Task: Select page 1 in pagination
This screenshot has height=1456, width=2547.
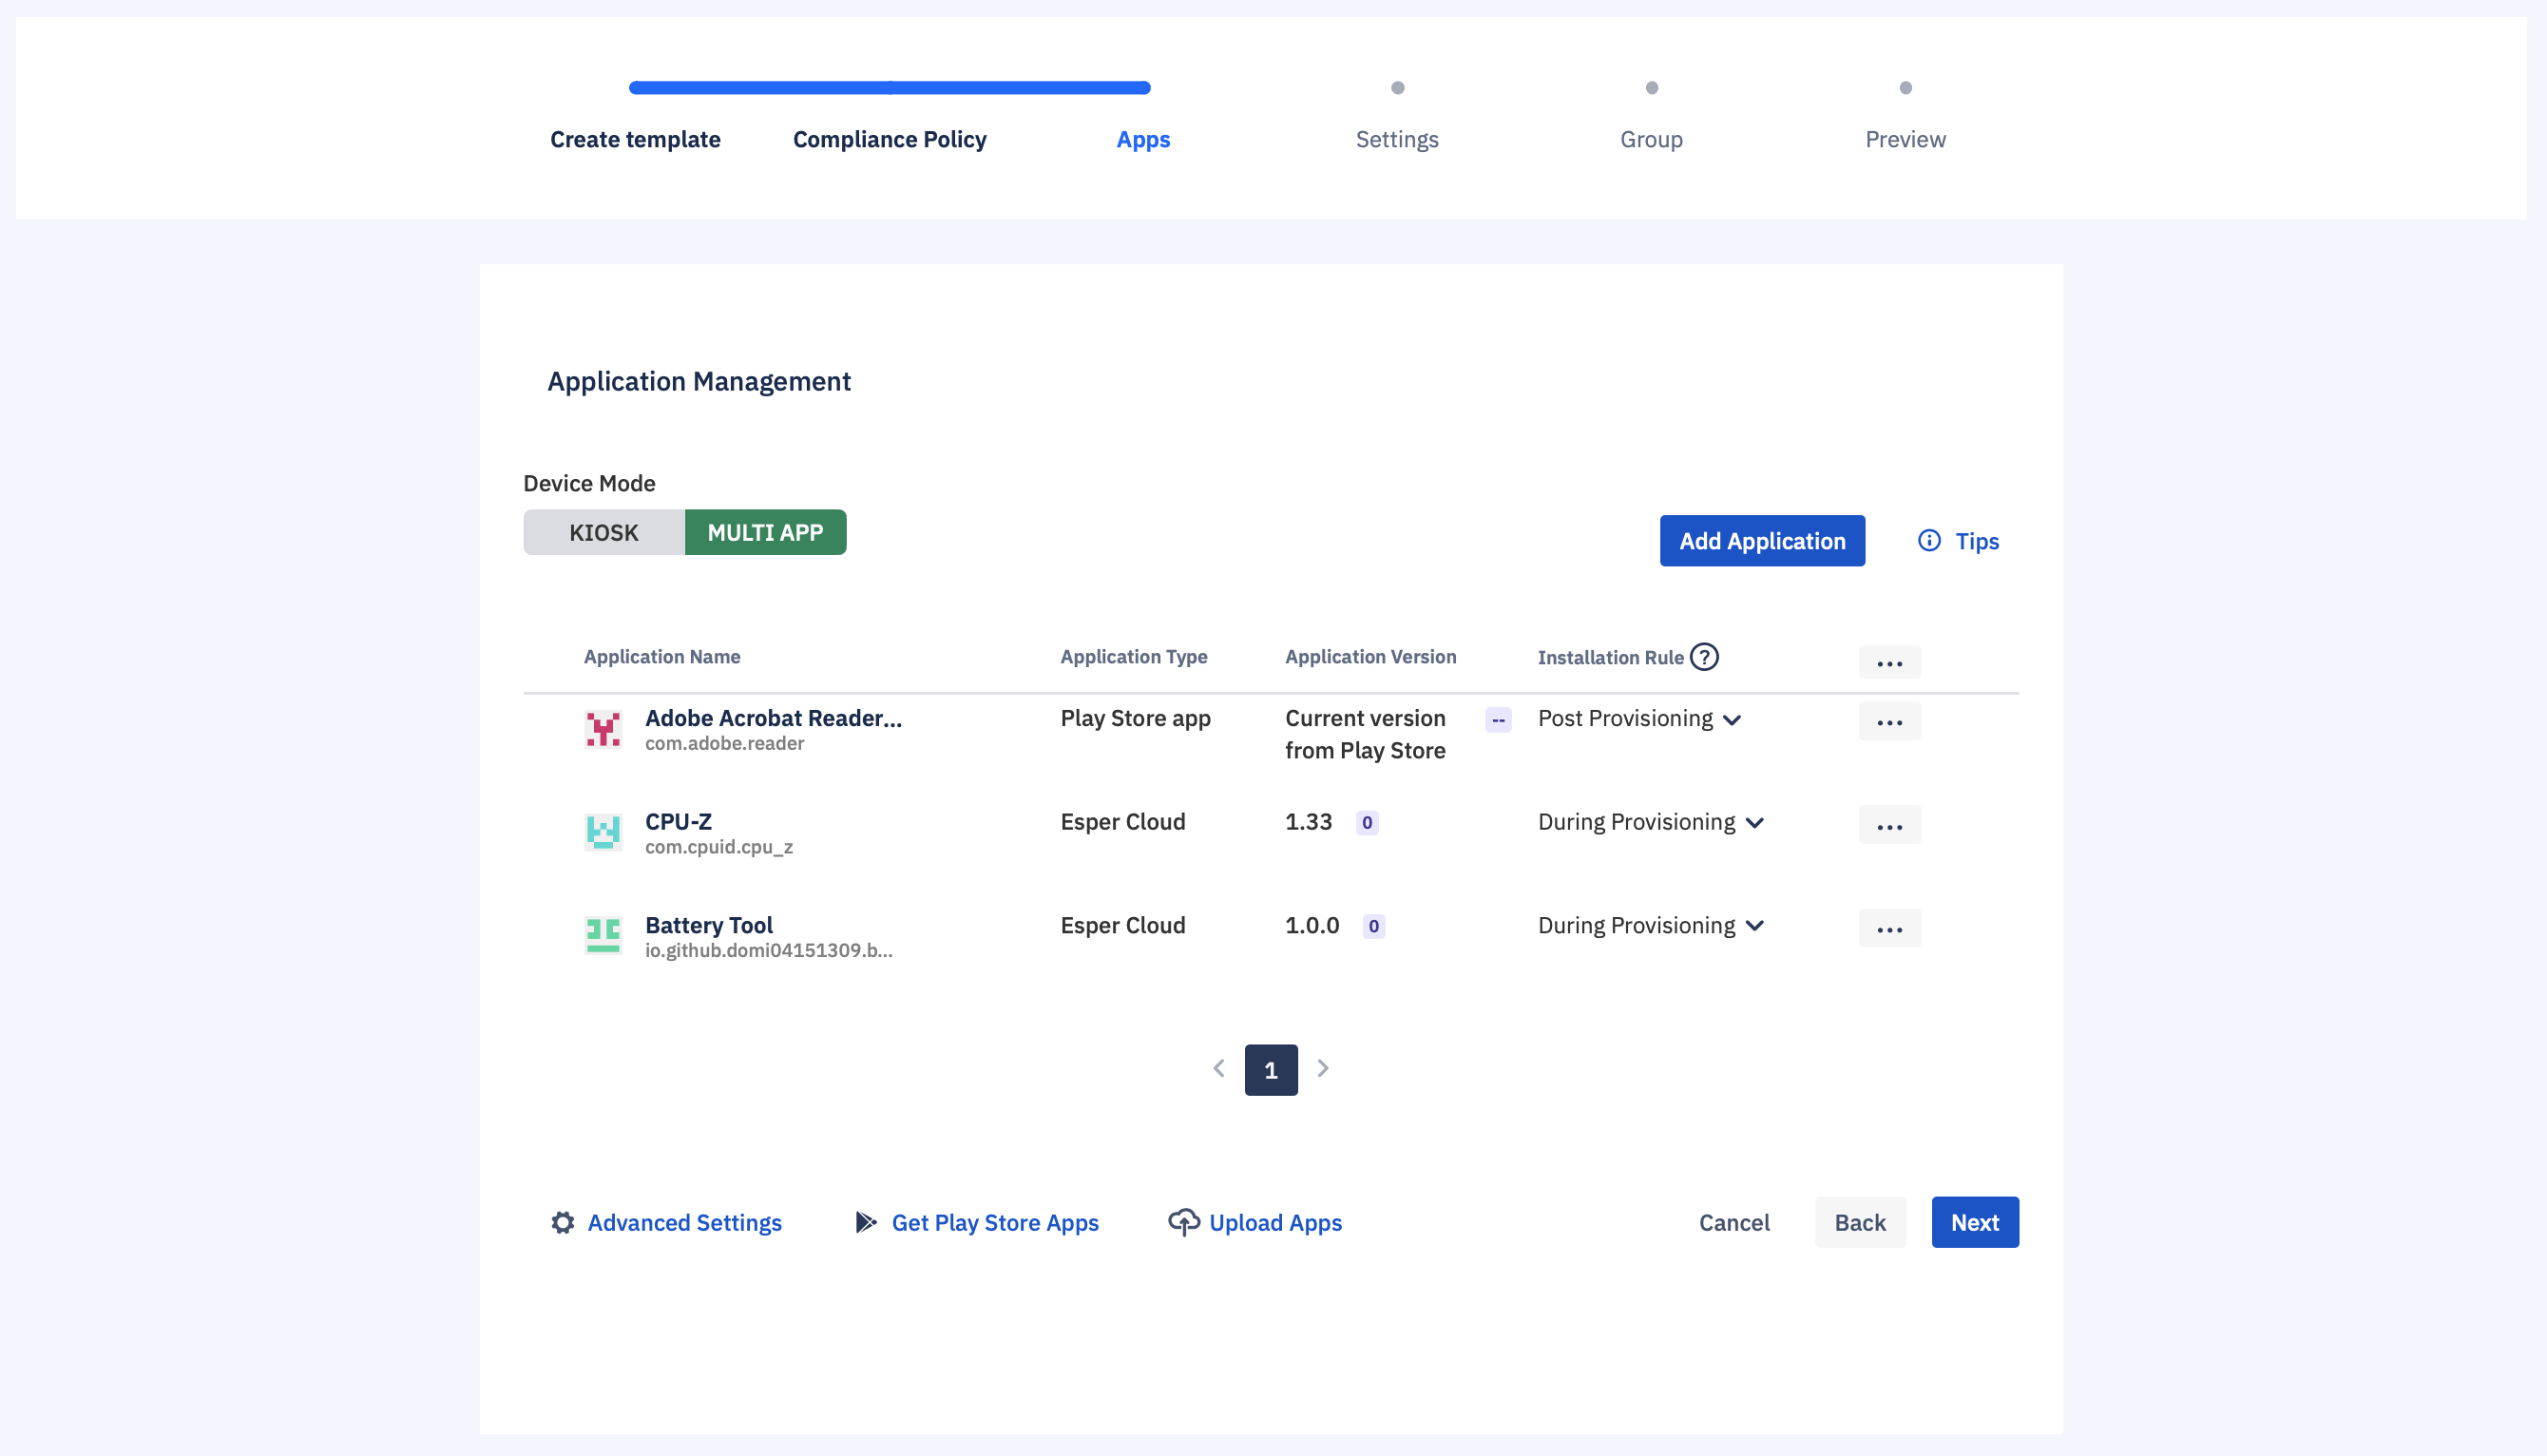Action: 1271,1070
